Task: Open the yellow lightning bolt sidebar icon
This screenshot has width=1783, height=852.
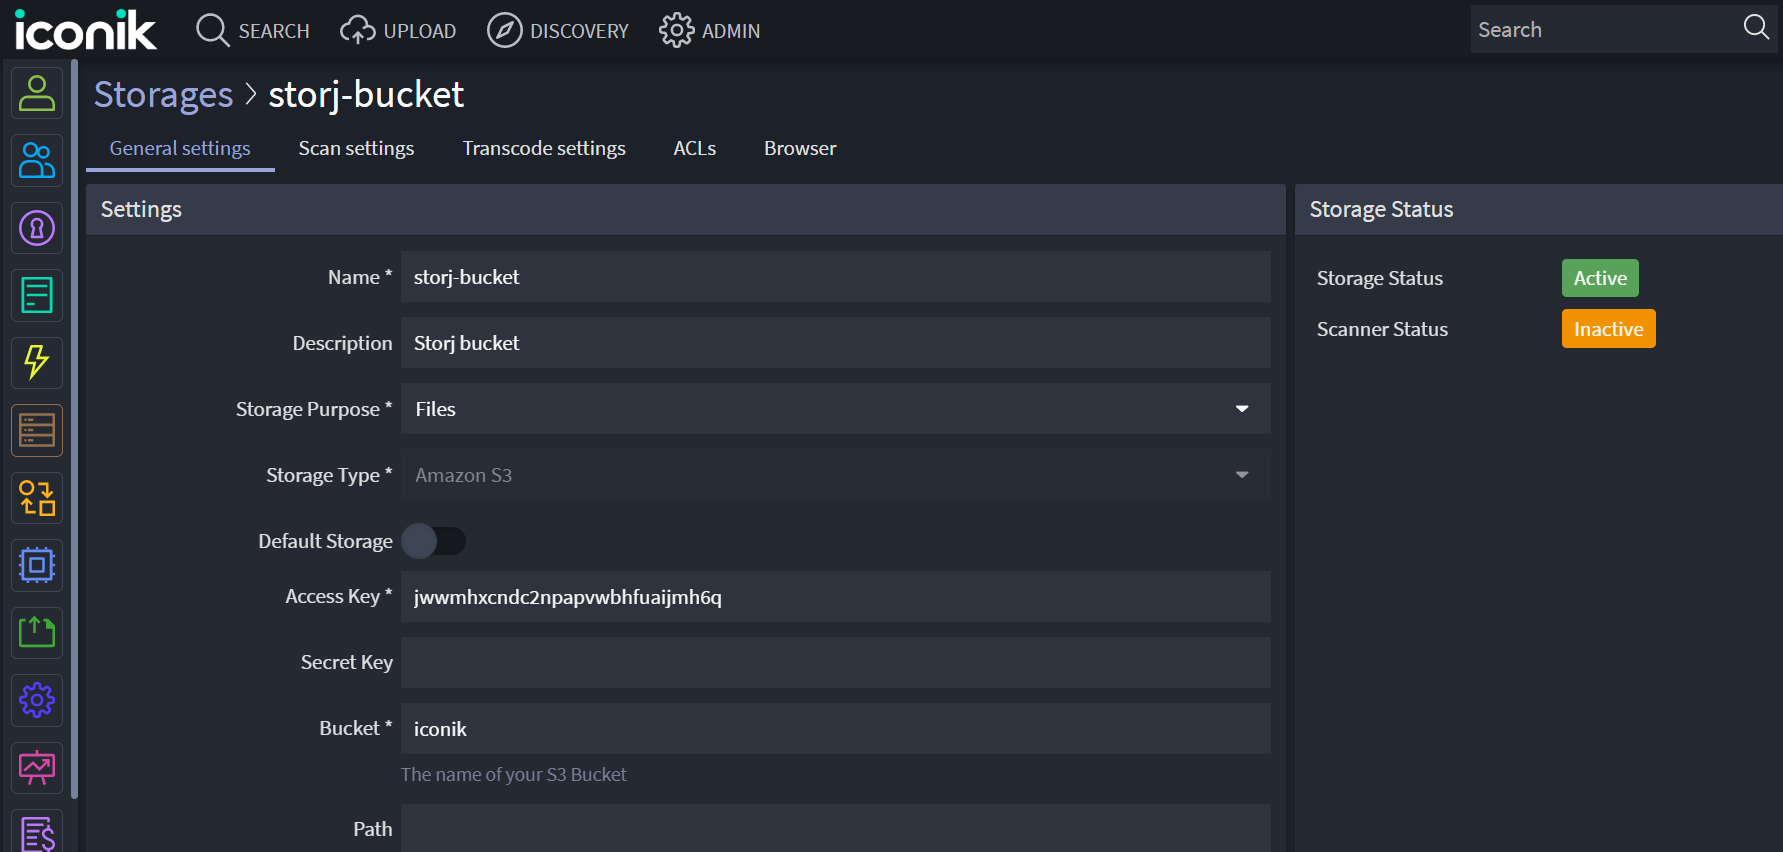Action: pos(37,363)
